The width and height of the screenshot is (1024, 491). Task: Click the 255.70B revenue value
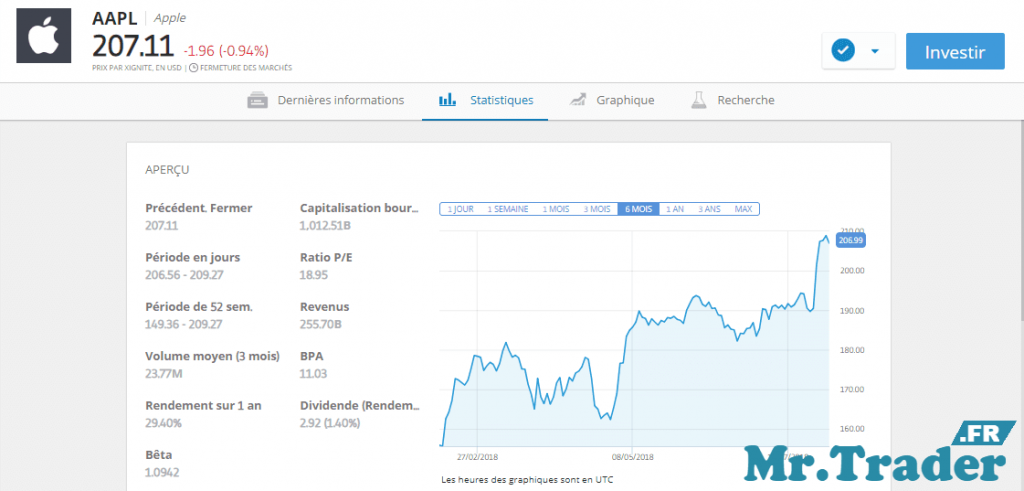click(321, 325)
